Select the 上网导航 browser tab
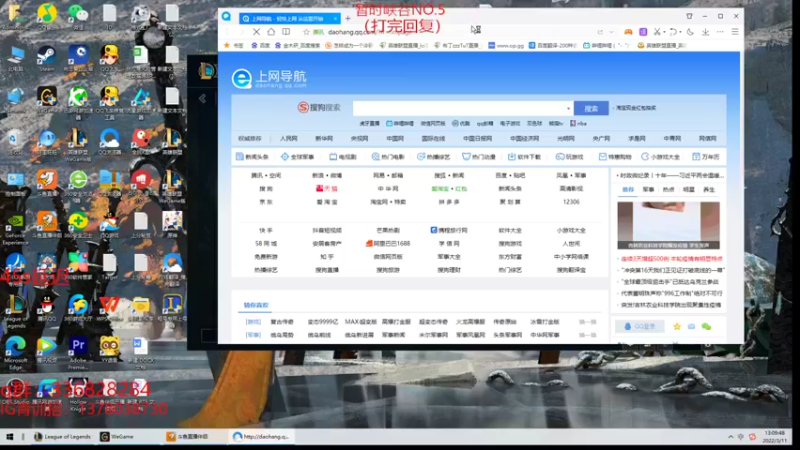The width and height of the screenshot is (800, 450). [x=287, y=18]
